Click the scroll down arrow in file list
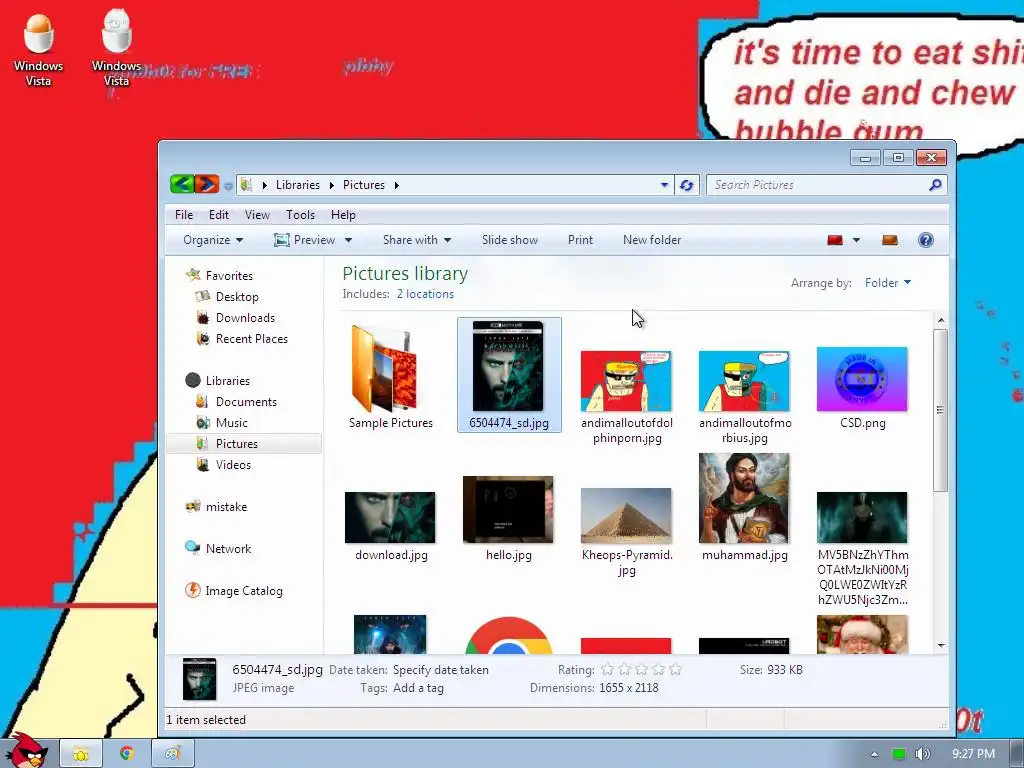Viewport: 1024px width, 768px height. click(941, 646)
